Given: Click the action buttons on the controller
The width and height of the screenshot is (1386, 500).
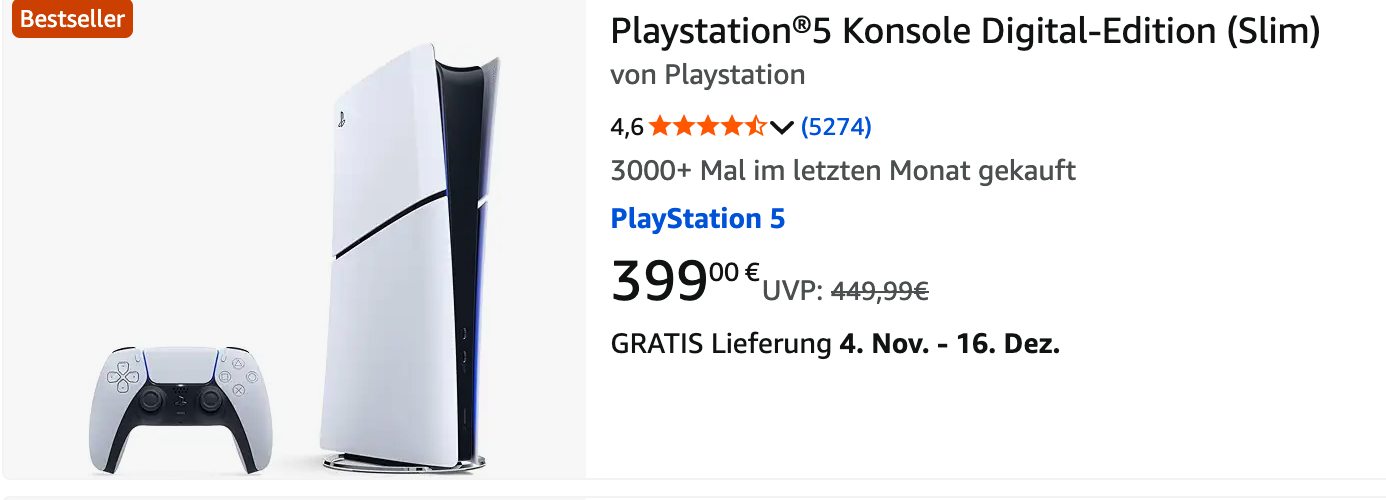Looking at the screenshot, I should tap(238, 378).
